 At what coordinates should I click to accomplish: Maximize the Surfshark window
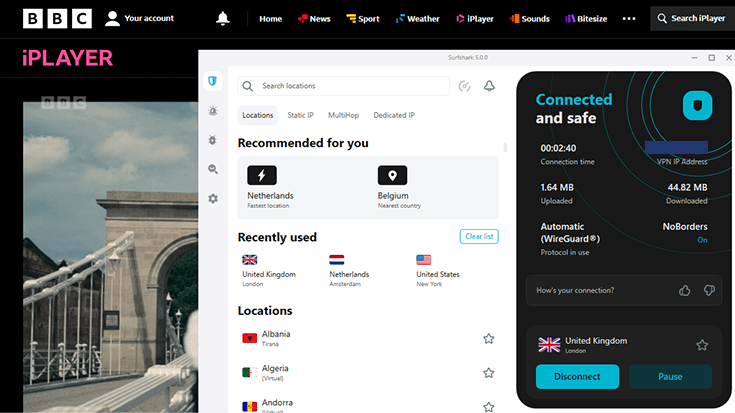pos(712,58)
